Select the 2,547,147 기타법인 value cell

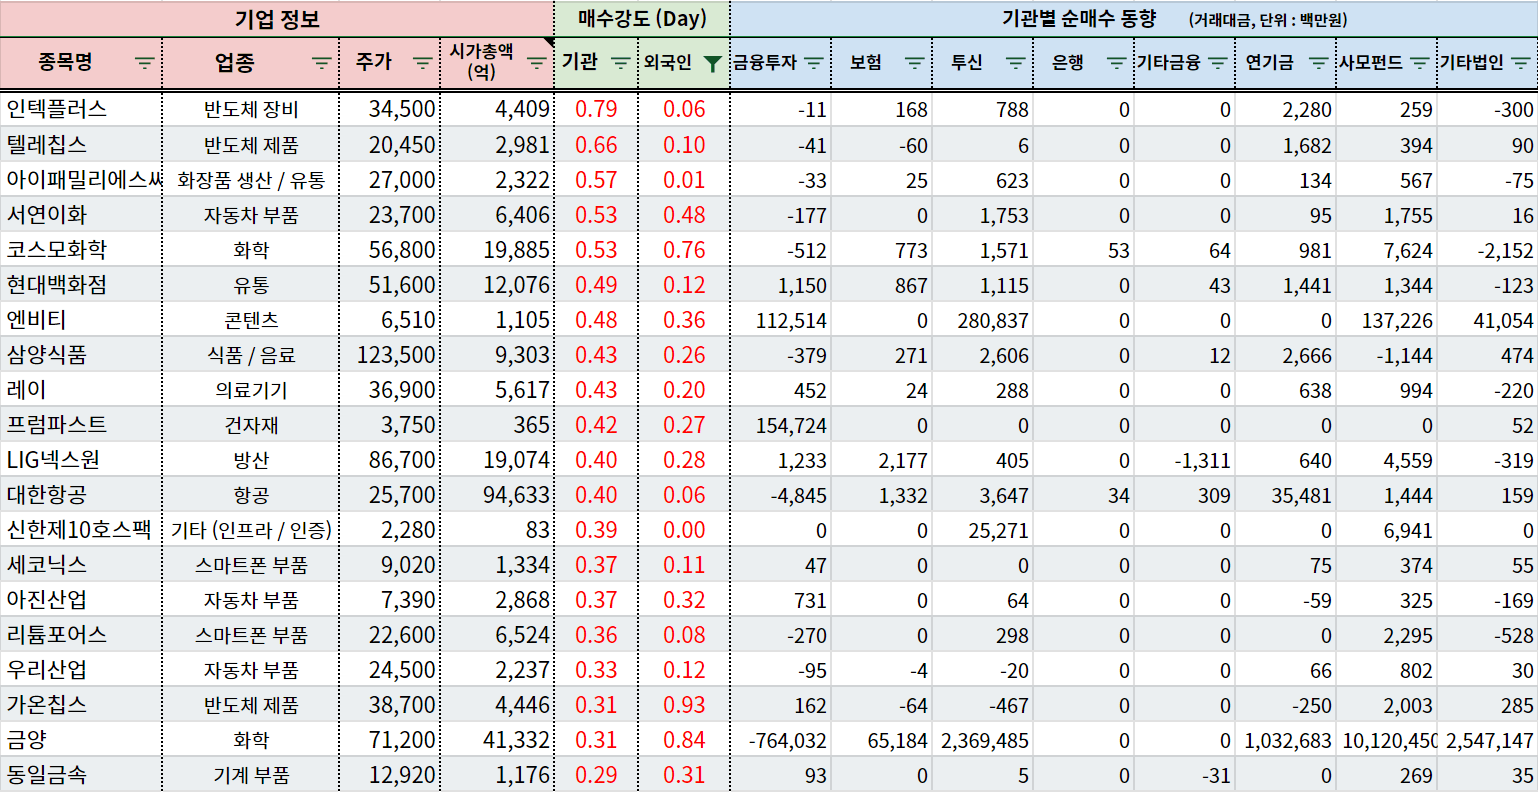(x=1488, y=740)
